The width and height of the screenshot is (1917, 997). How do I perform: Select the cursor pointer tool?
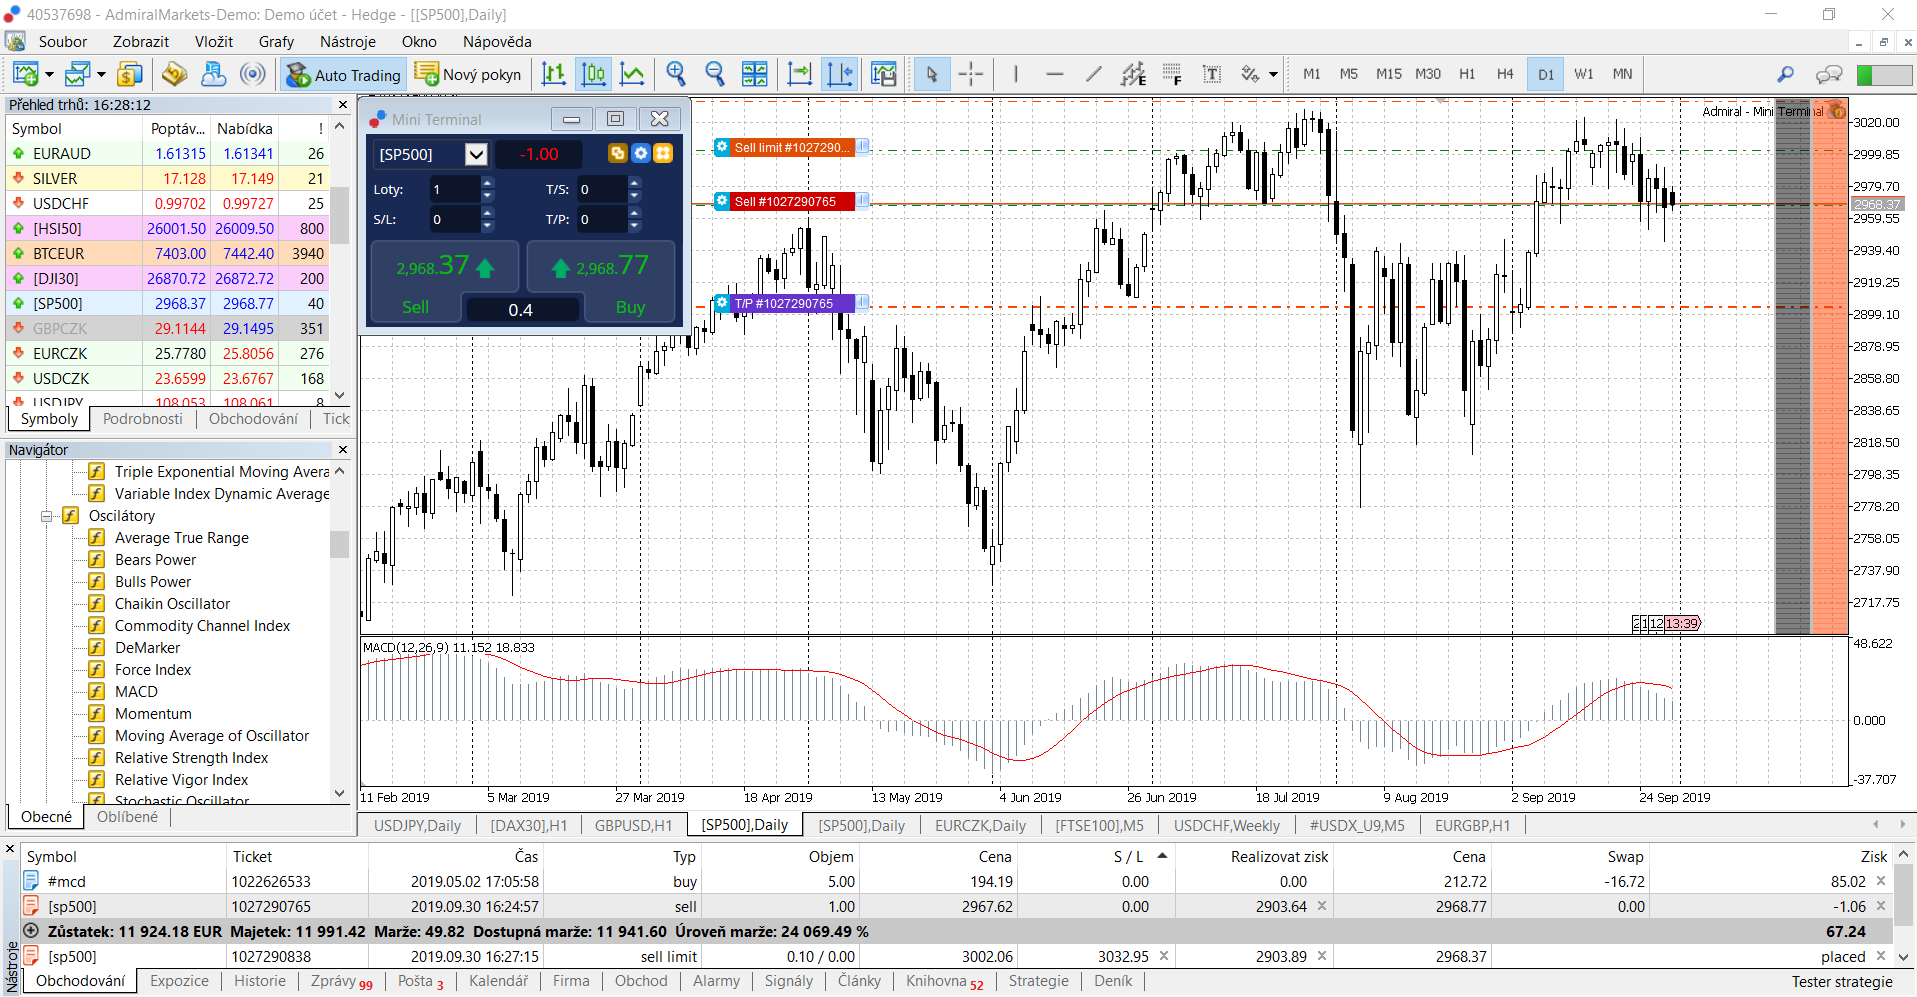point(931,74)
